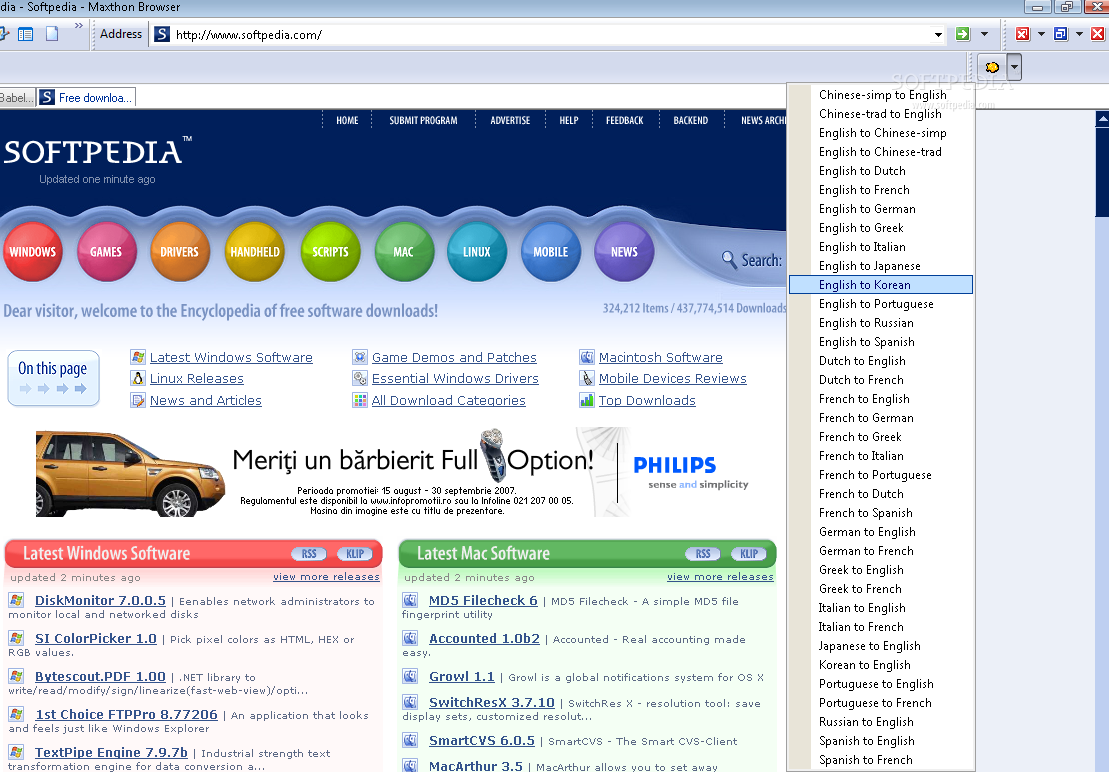Click the sidebar panel toolbar icon
Viewport: 1109px width, 772px height.
click(25, 34)
